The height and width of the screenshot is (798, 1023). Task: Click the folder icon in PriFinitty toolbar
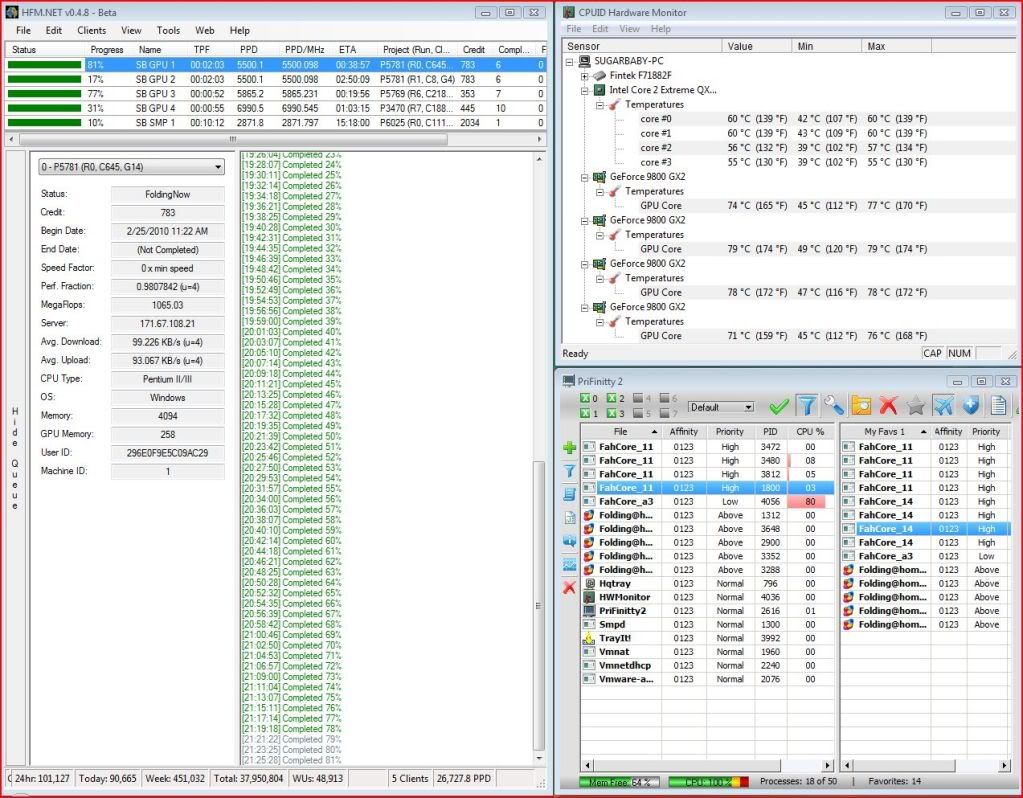pyautogui.click(x=861, y=406)
